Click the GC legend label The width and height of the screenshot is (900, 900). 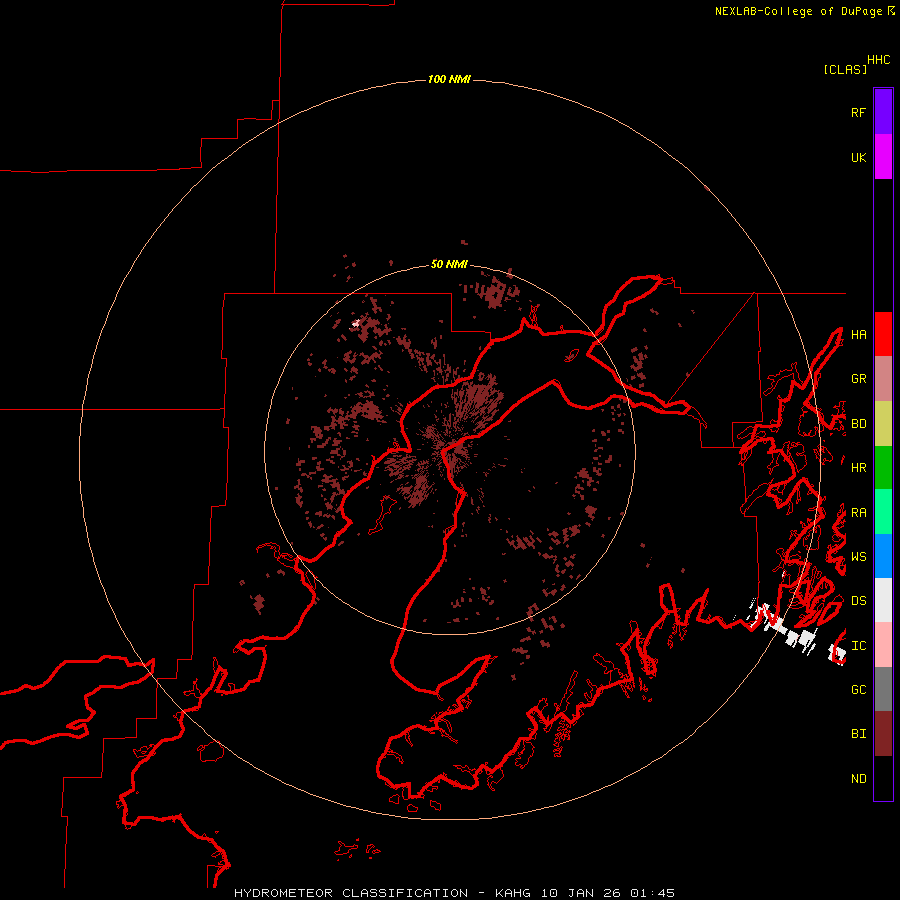click(858, 690)
